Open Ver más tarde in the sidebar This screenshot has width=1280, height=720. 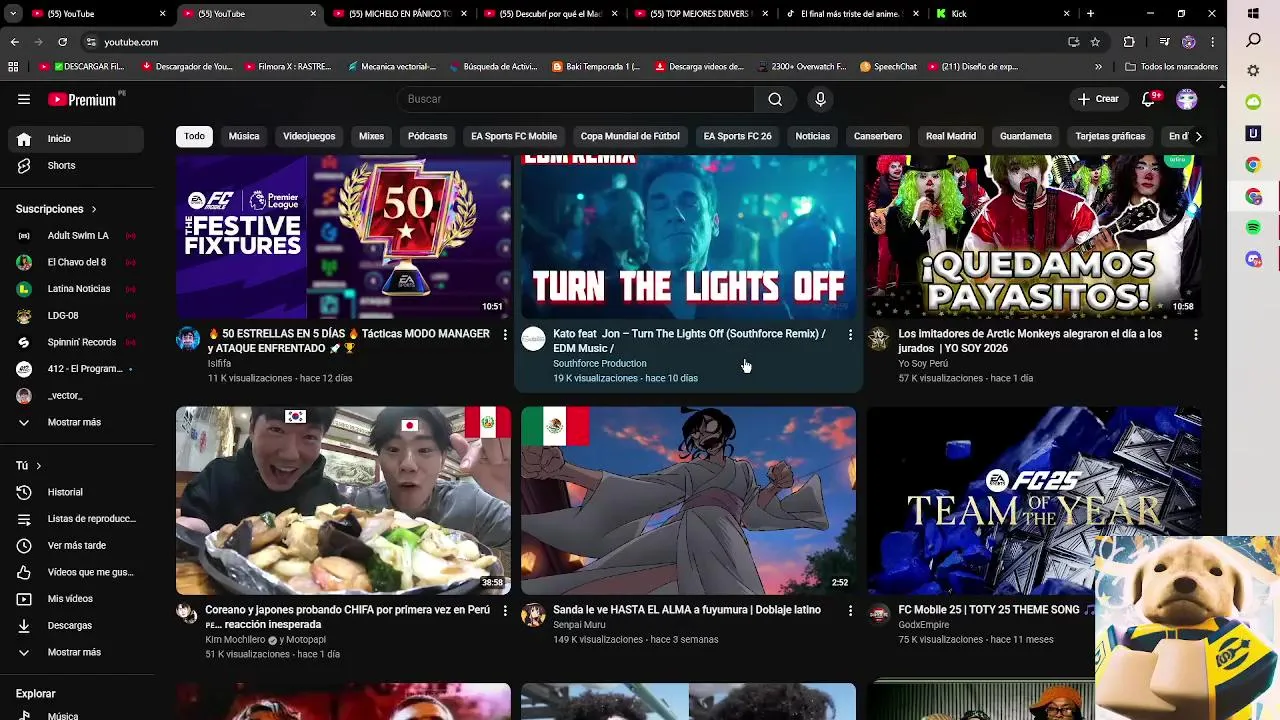tap(76, 545)
